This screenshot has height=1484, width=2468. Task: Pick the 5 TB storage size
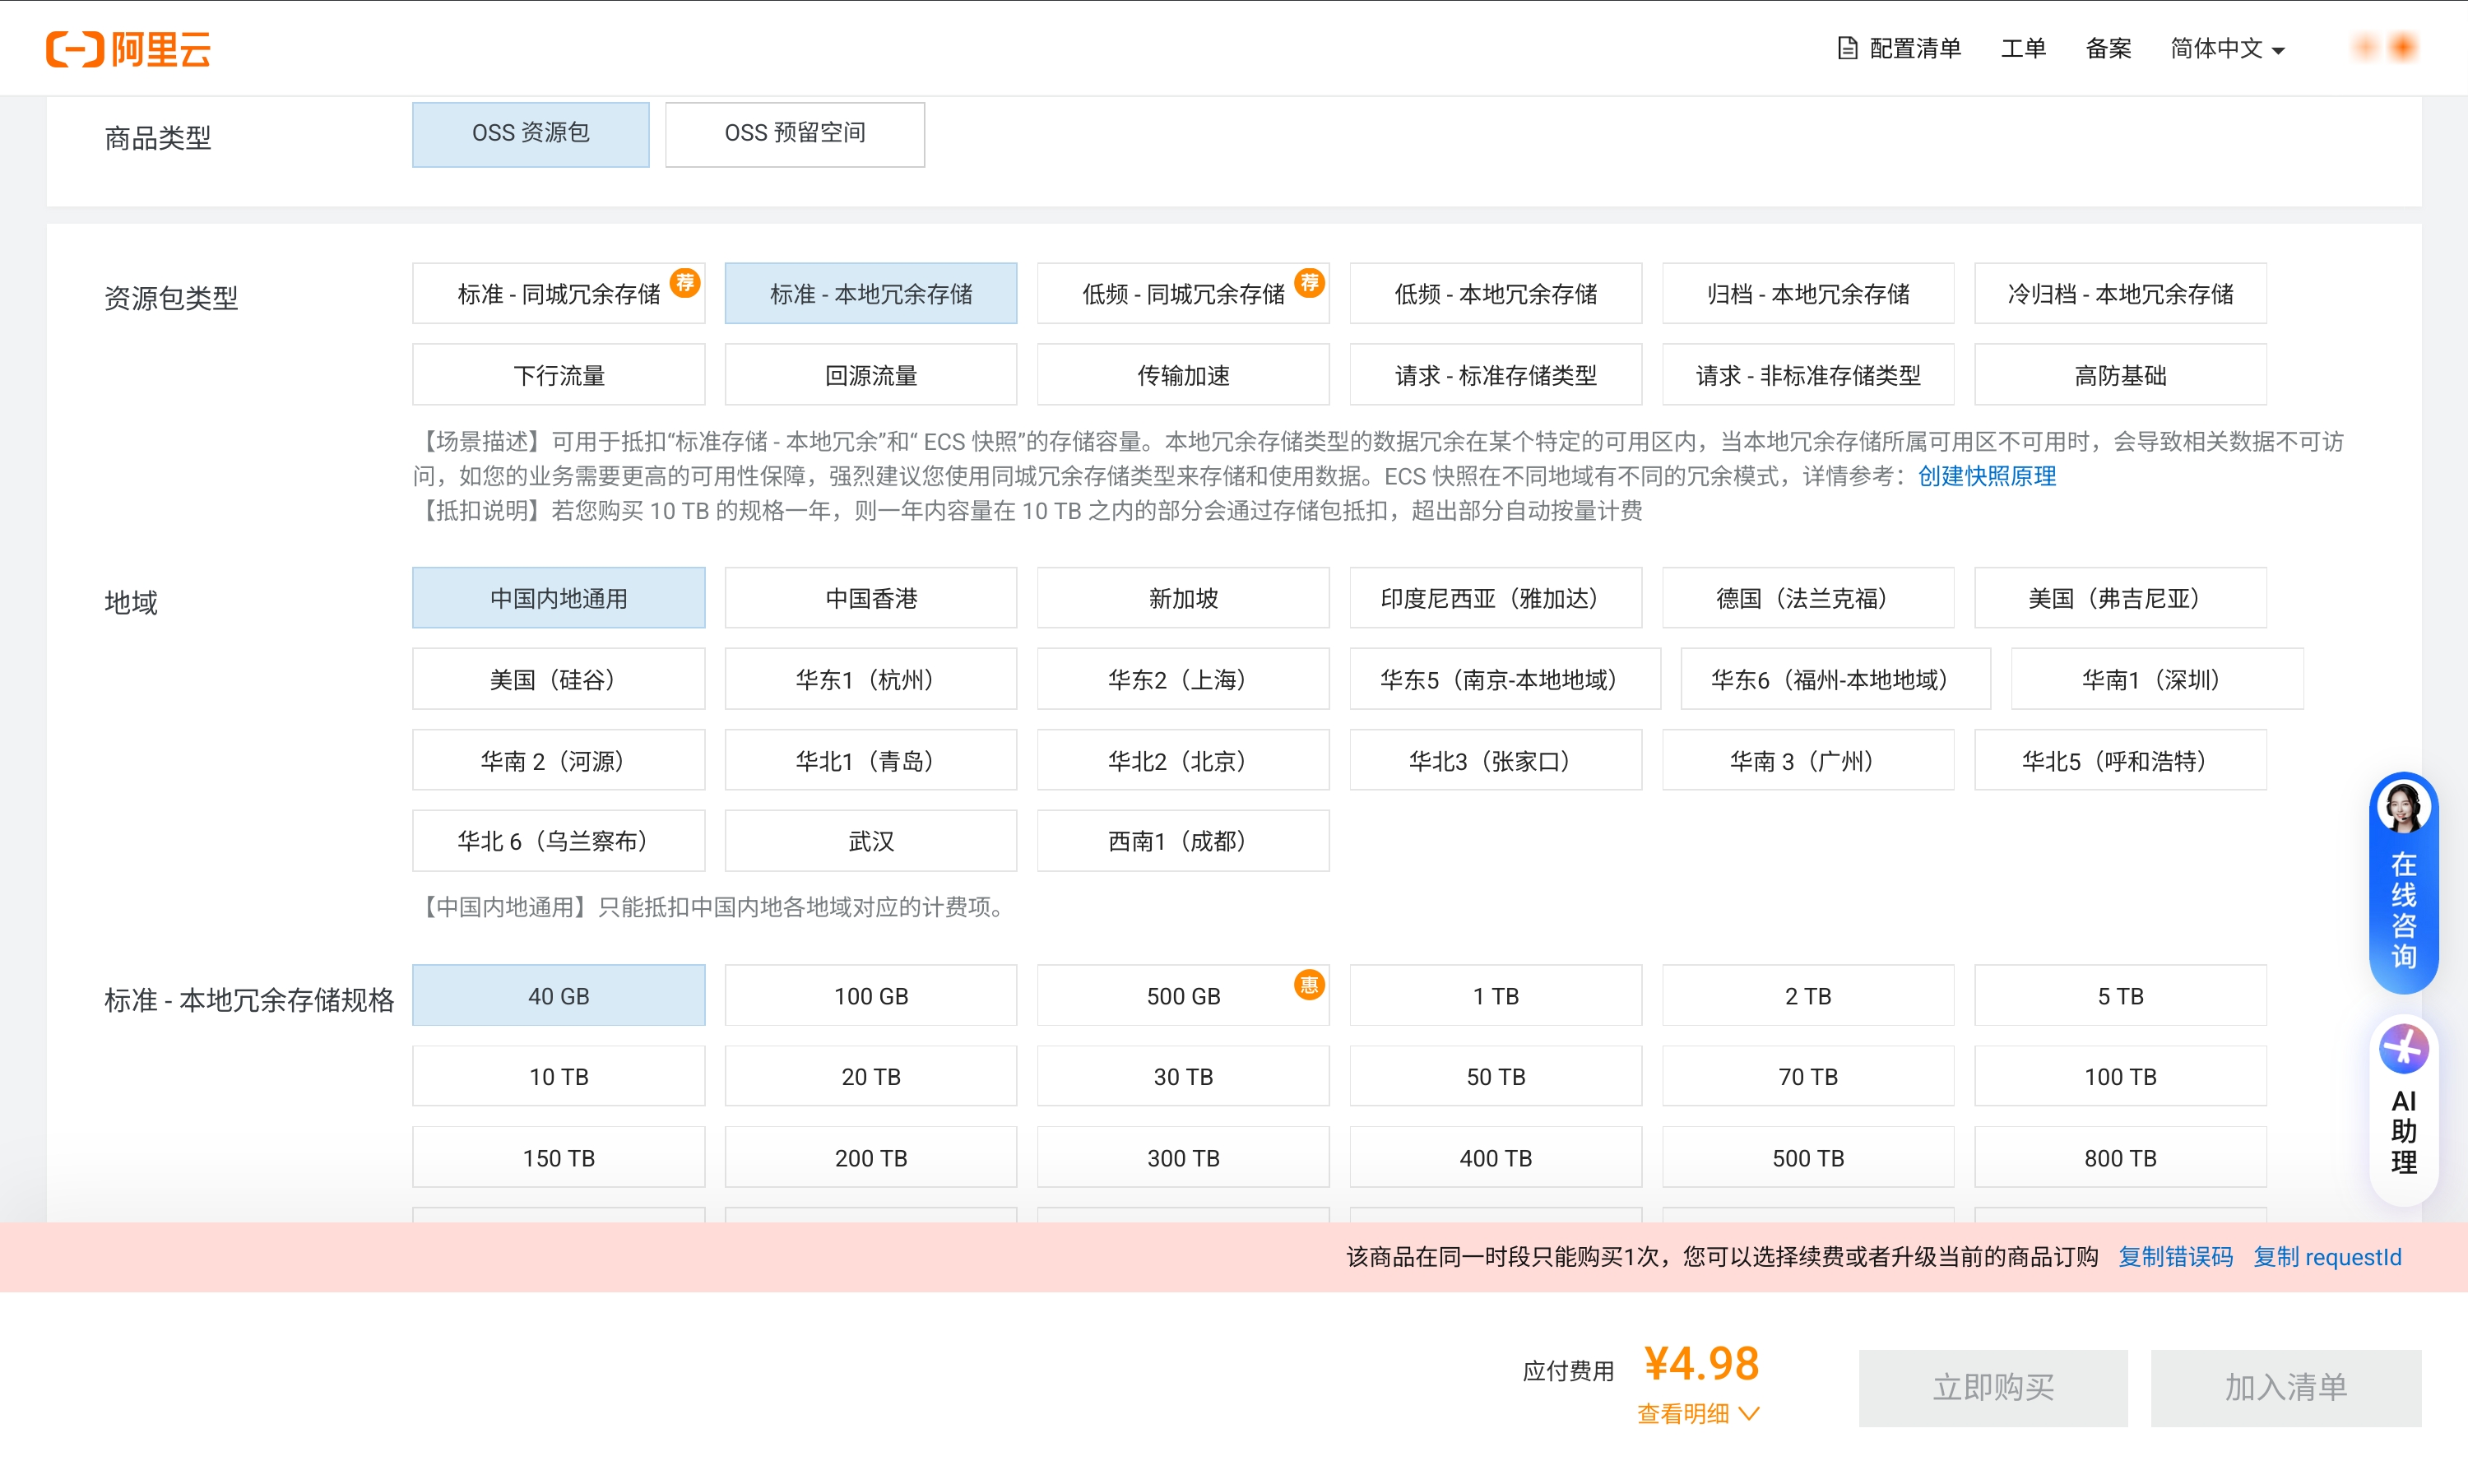point(2120,995)
